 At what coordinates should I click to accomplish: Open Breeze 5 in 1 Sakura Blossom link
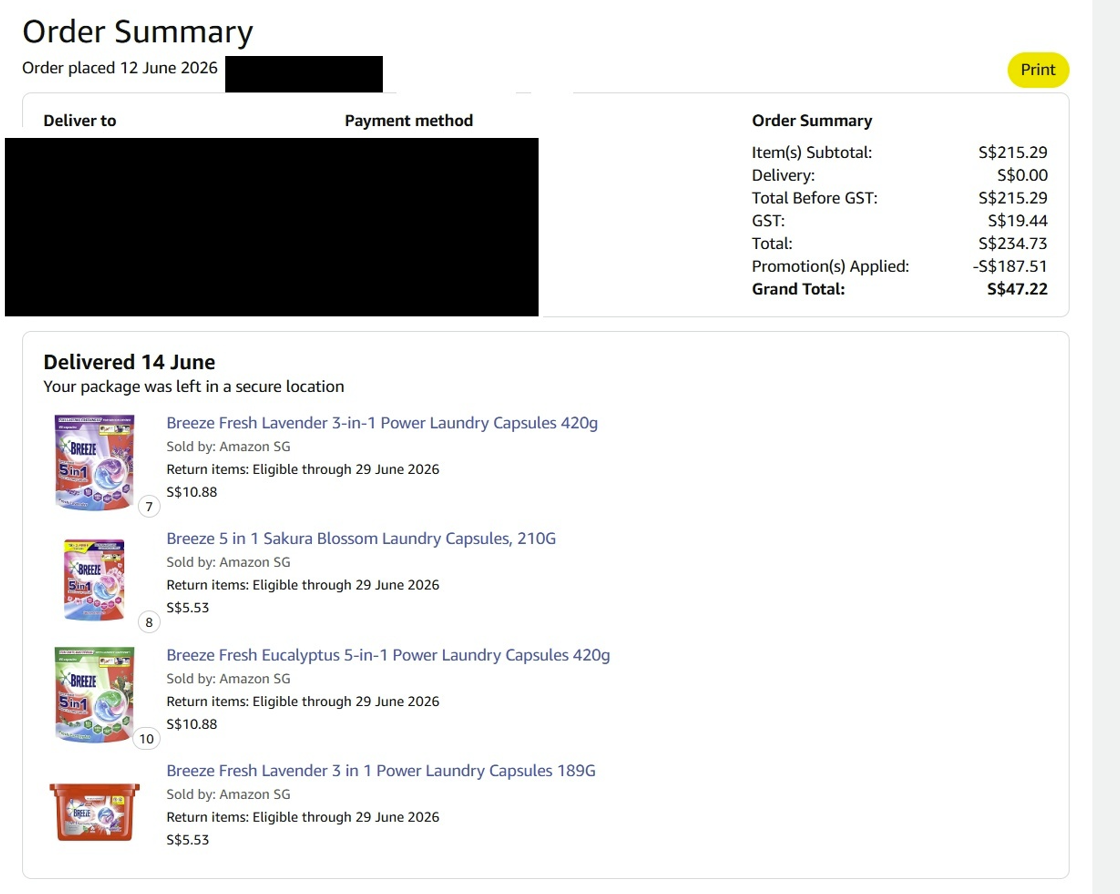[361, 538]
